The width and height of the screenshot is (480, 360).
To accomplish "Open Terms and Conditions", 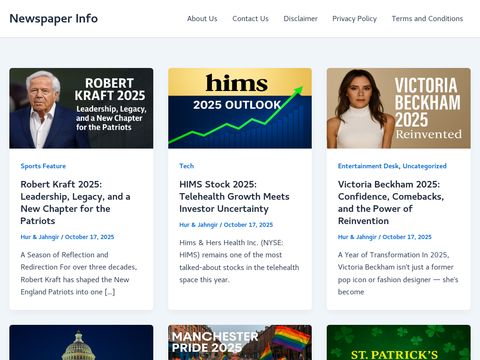I will (x=427, y=19).
